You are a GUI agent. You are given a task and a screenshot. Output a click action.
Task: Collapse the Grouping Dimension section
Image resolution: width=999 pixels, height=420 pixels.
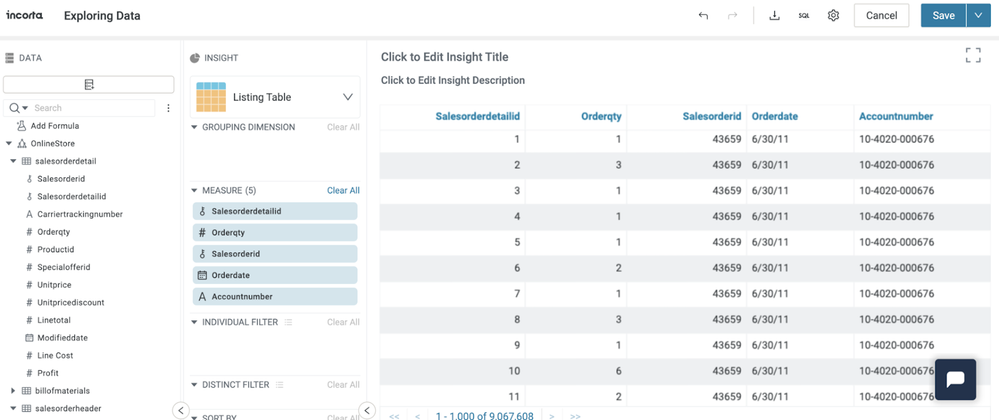coord(195,128)
